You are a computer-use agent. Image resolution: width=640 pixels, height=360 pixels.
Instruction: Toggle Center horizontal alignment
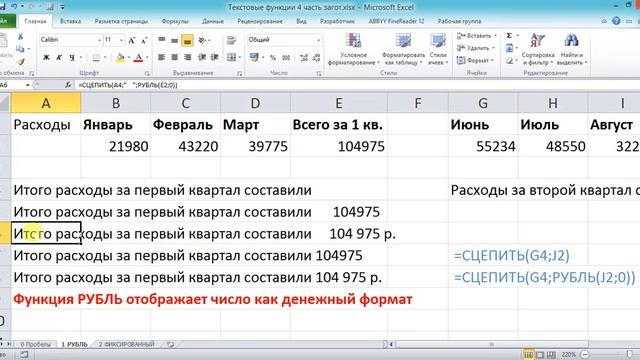(x=174, y=57)
